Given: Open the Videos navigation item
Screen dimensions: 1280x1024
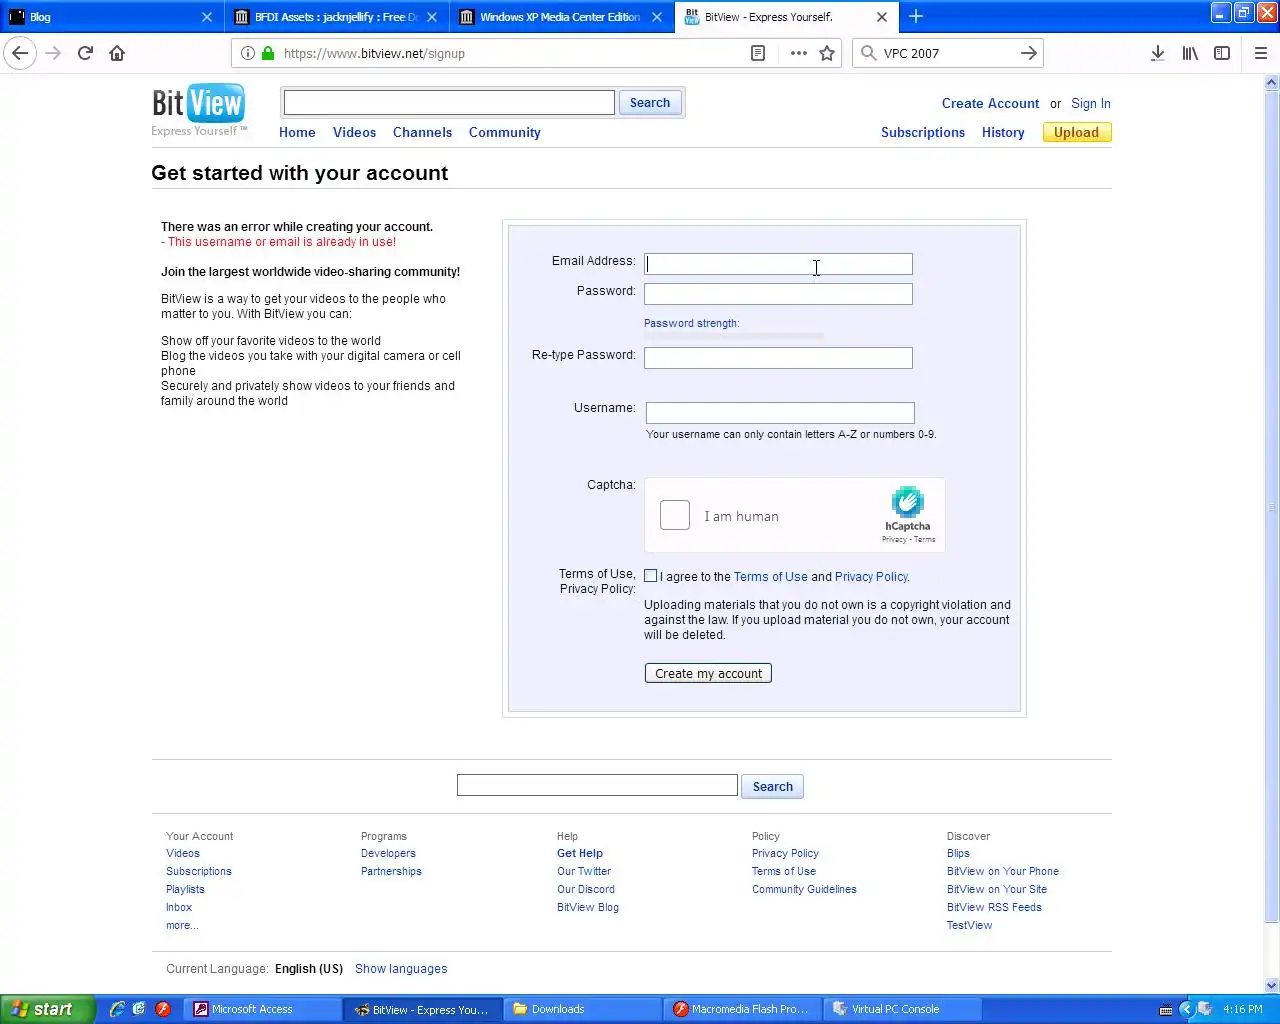Looking at the screenshot, I should (x=354, y=132).
